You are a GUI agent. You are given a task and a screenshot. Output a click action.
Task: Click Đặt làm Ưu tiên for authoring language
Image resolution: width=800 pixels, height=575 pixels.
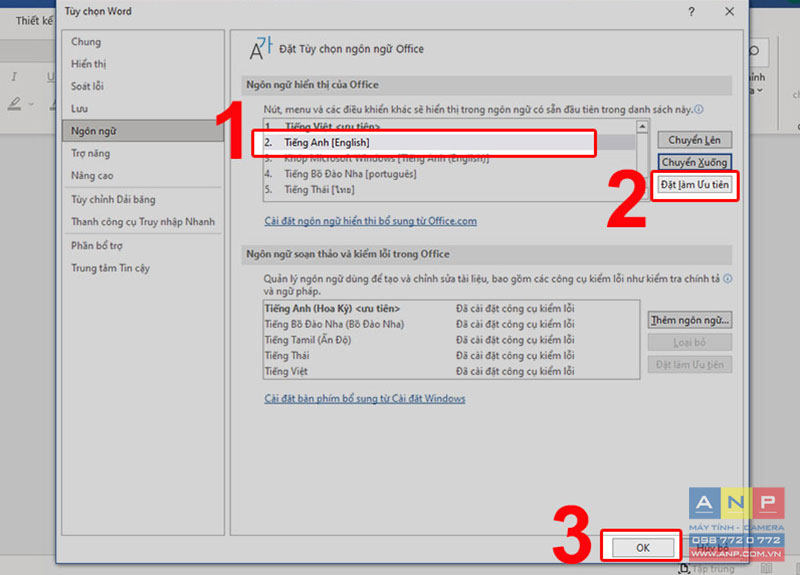coord(690,365)
